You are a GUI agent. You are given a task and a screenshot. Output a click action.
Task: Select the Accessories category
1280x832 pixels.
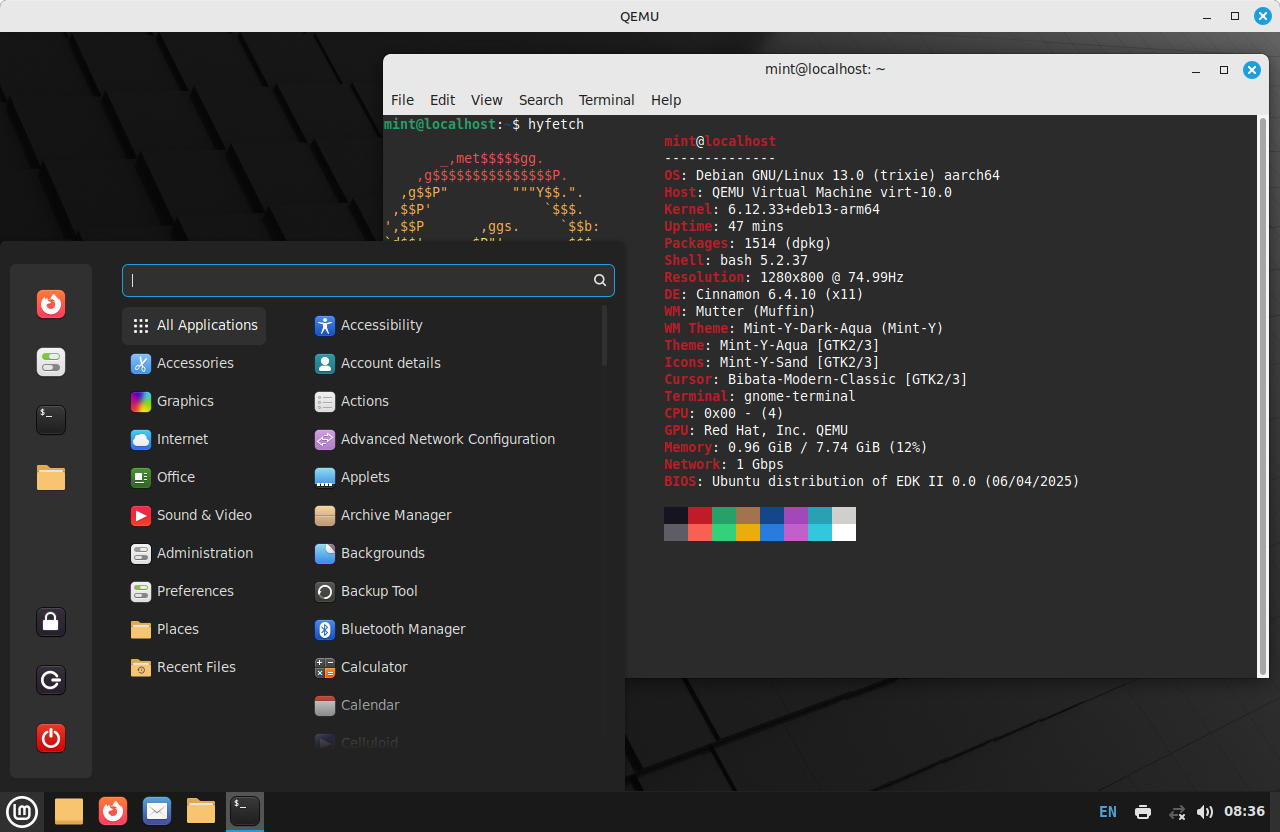point(194,363)
